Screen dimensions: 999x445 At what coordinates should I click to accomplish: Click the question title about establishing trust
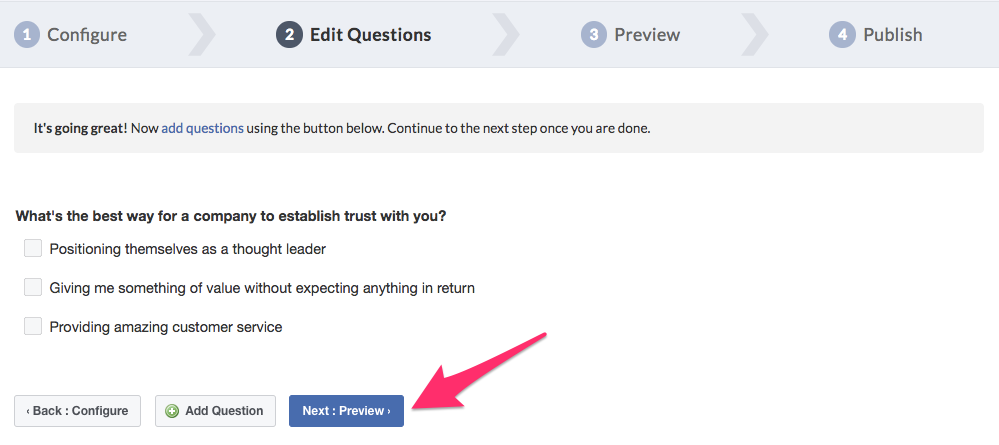click(231, 216)
